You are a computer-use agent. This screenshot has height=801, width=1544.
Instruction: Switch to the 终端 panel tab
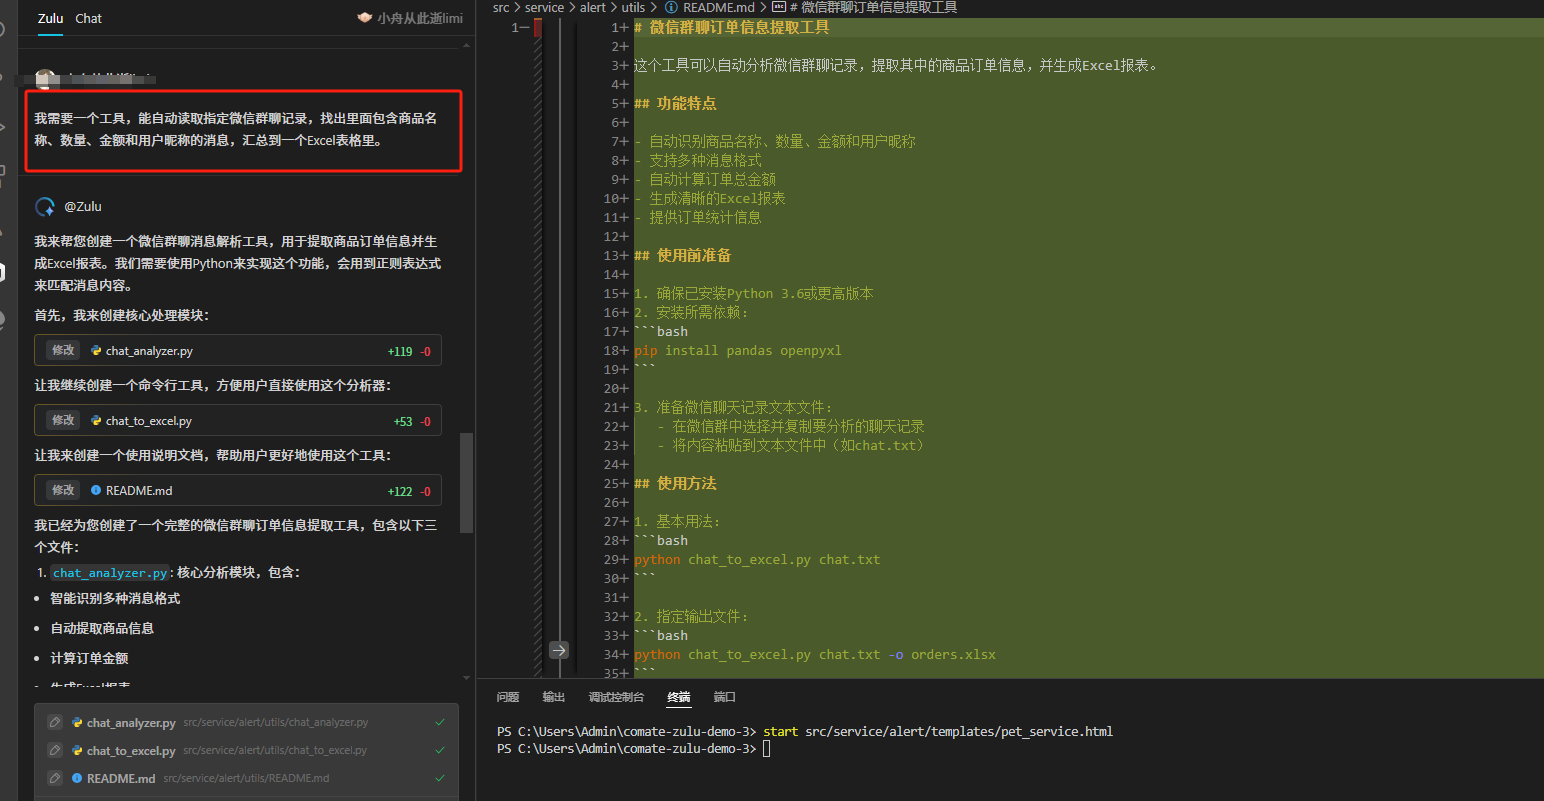click(x=679, y=697)
